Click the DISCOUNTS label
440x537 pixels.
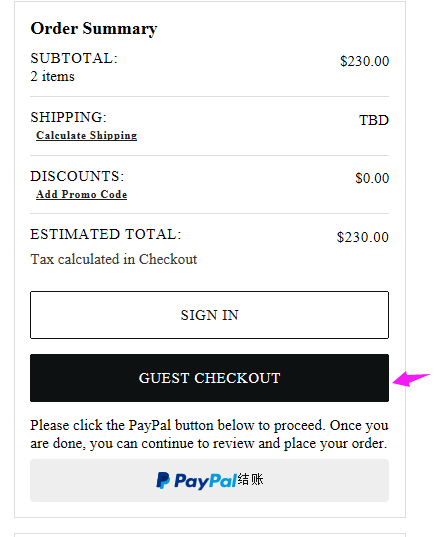[x=77, y=176]
